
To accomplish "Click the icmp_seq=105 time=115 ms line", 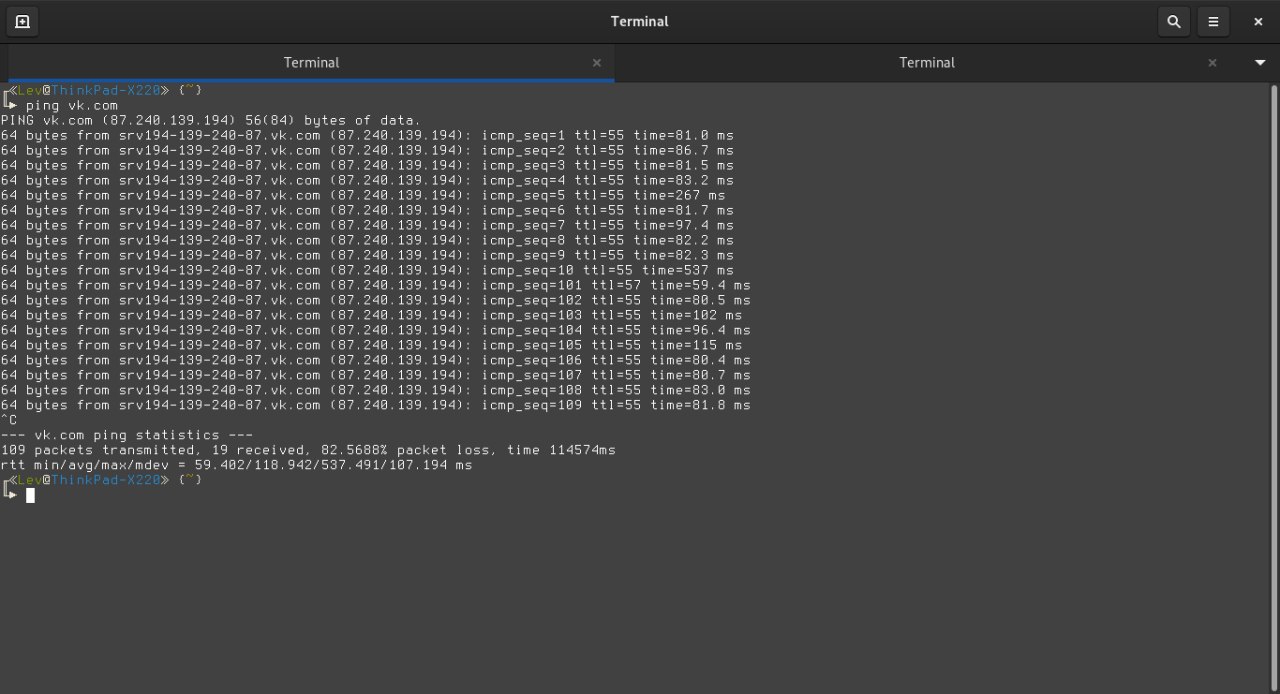I will [x=372, y=345].
